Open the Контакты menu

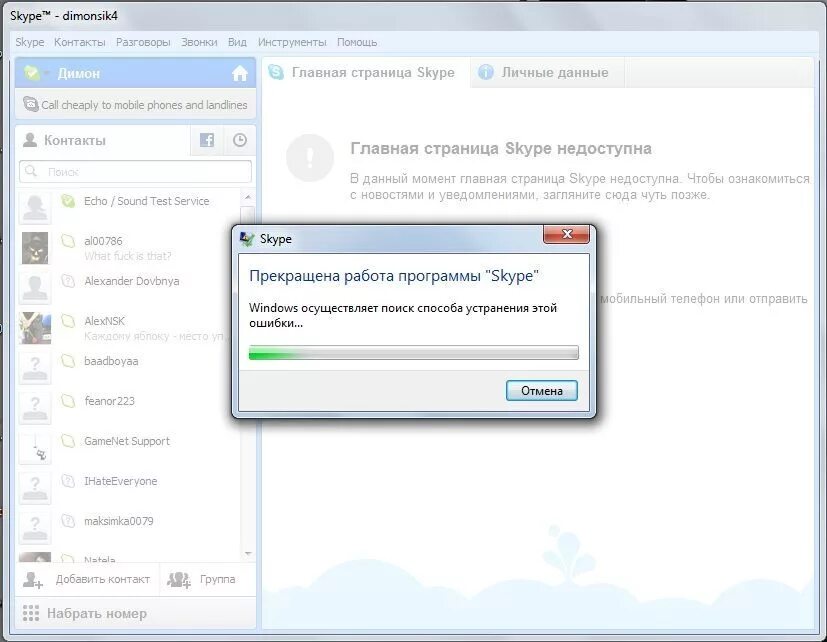pos(80,42)
